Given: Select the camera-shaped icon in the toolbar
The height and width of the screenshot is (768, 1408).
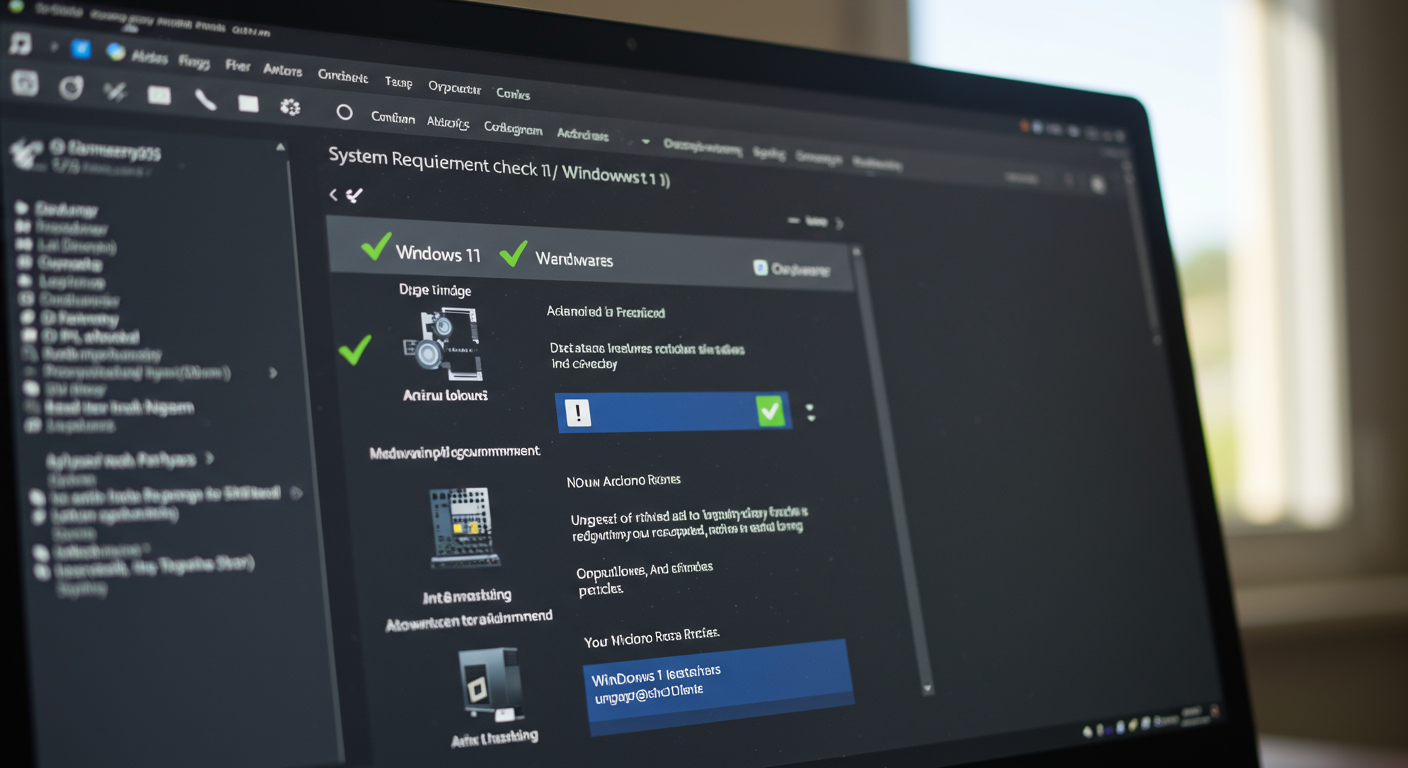Looking at the screenshot, I should click(24, 83).
